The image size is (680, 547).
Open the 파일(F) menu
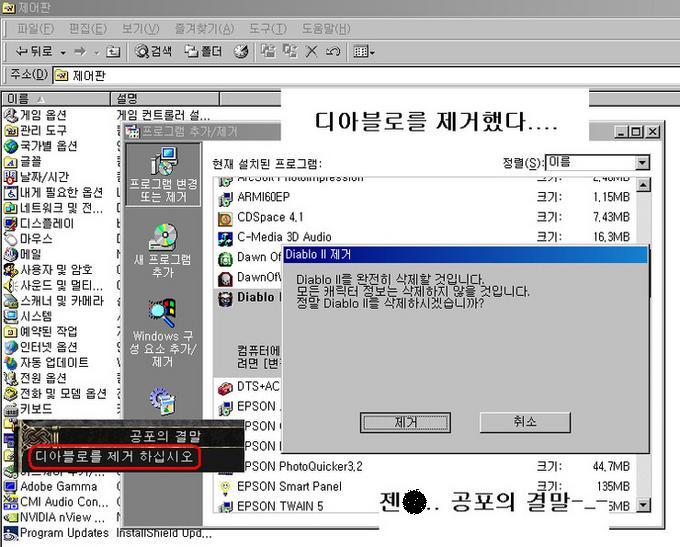click(x=35, y=29)
